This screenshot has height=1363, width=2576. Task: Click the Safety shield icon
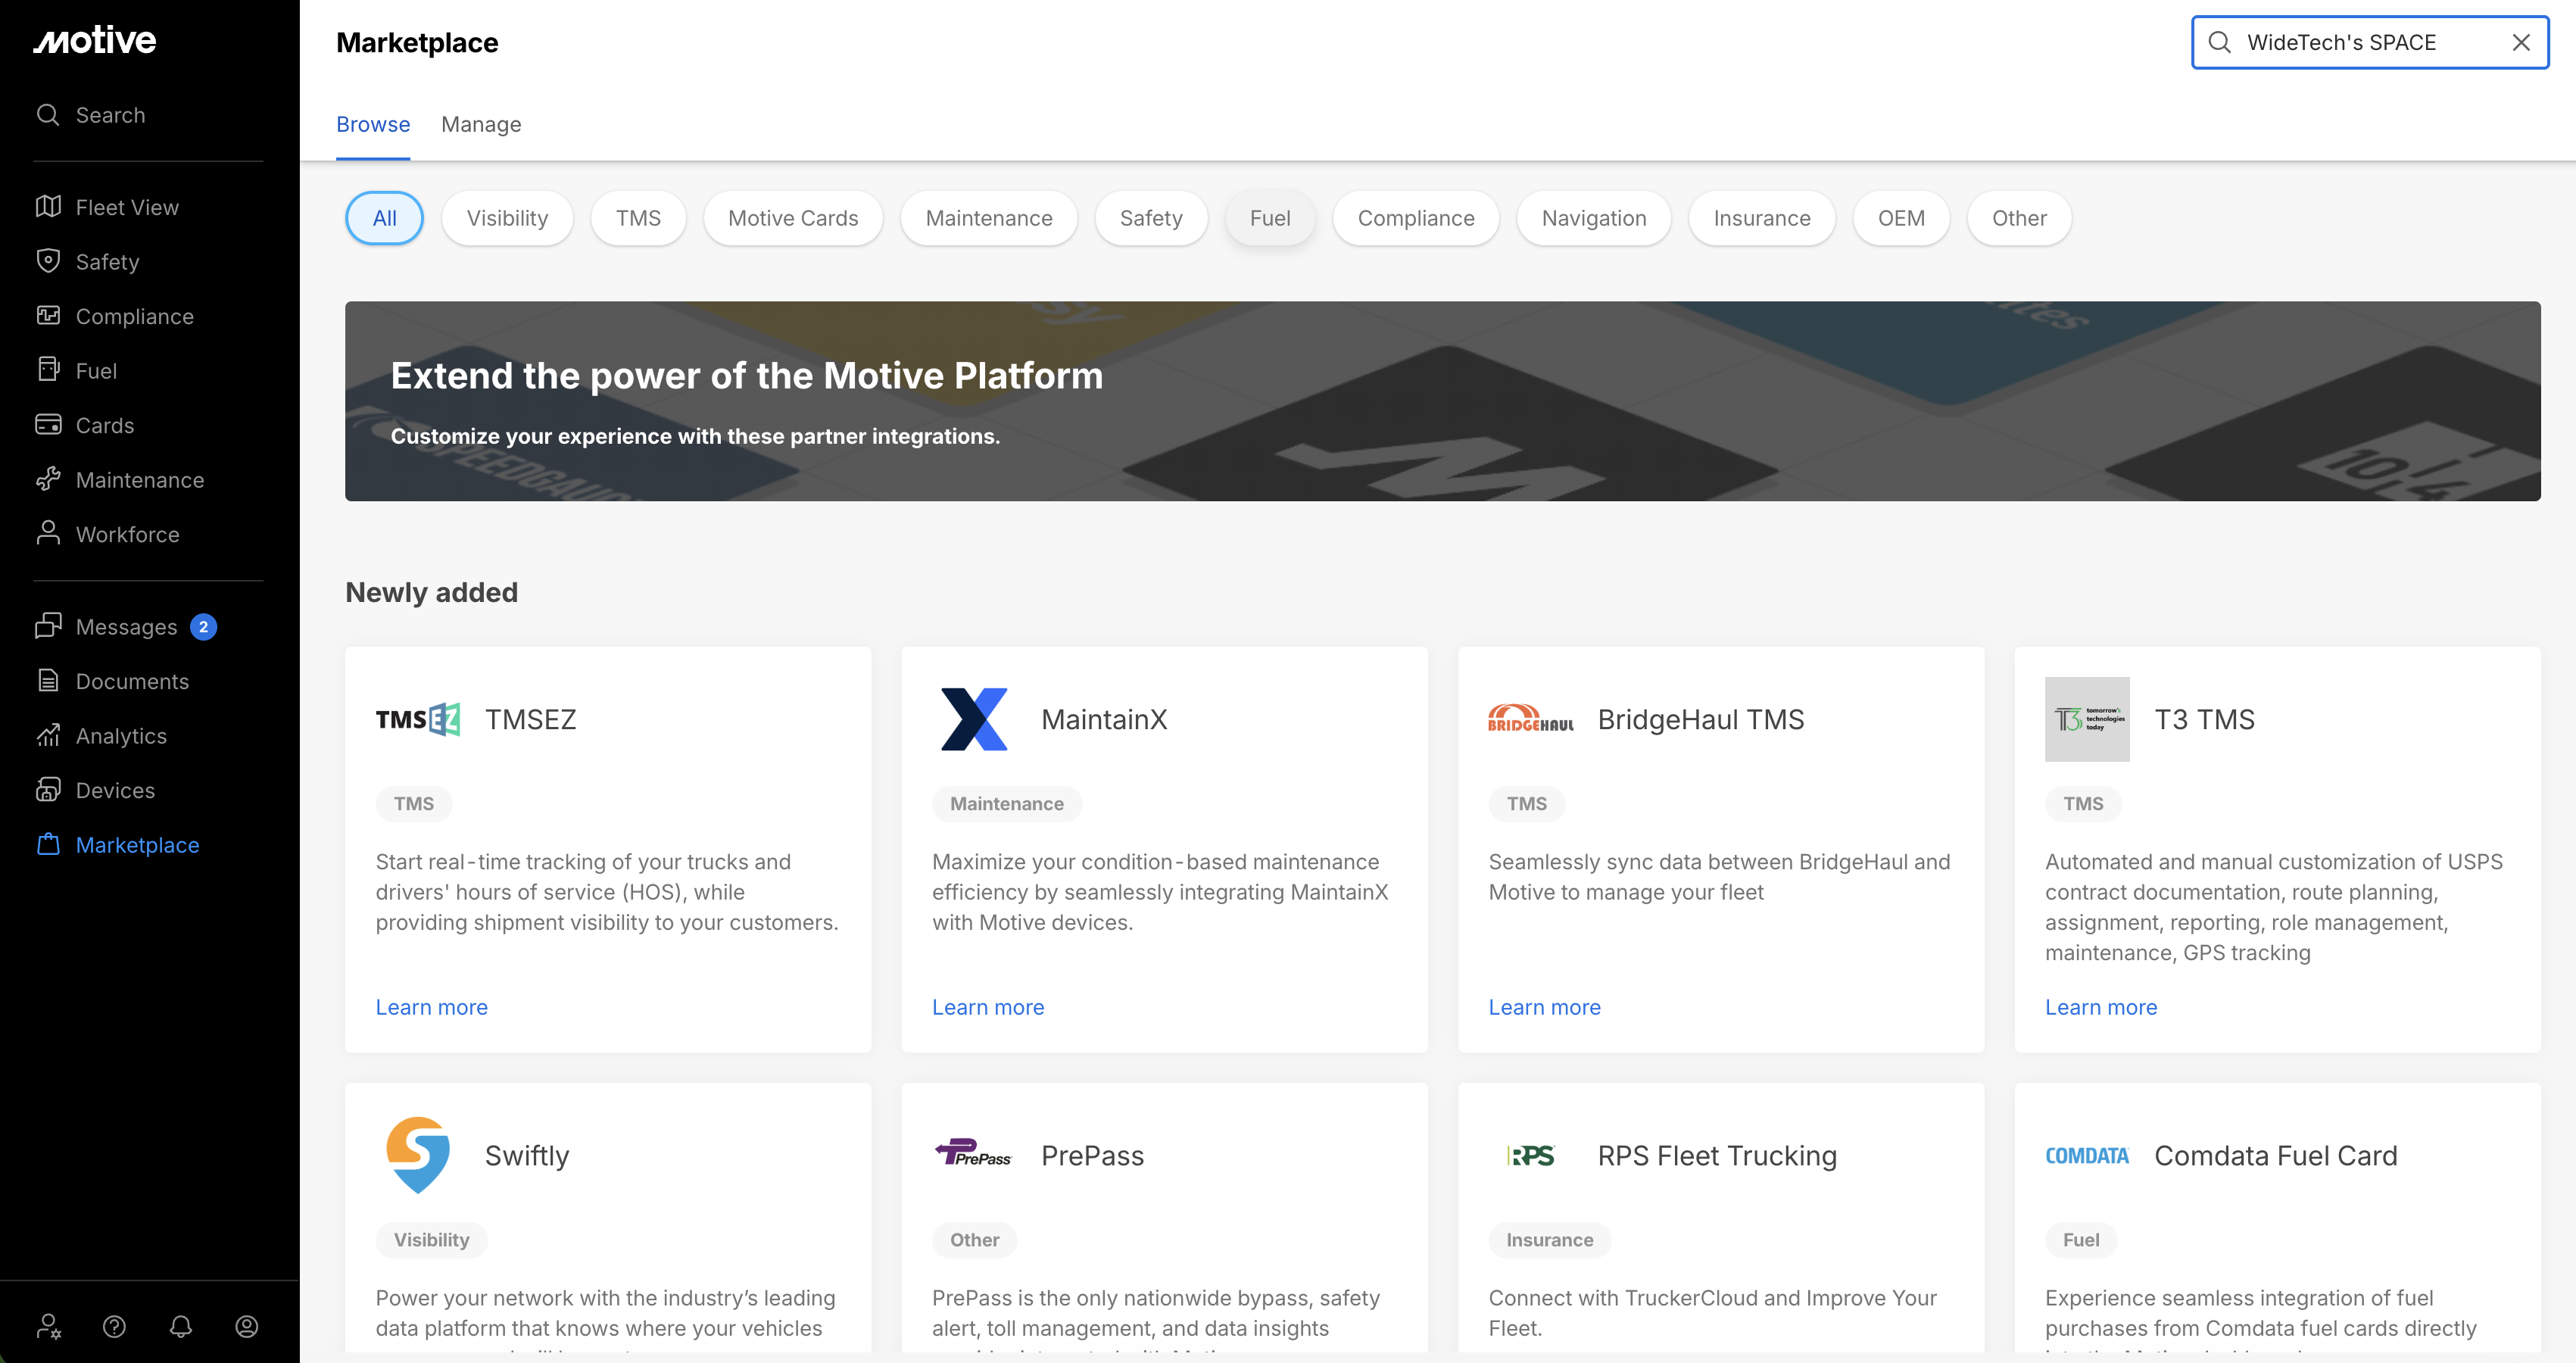(x=48, y=261)
